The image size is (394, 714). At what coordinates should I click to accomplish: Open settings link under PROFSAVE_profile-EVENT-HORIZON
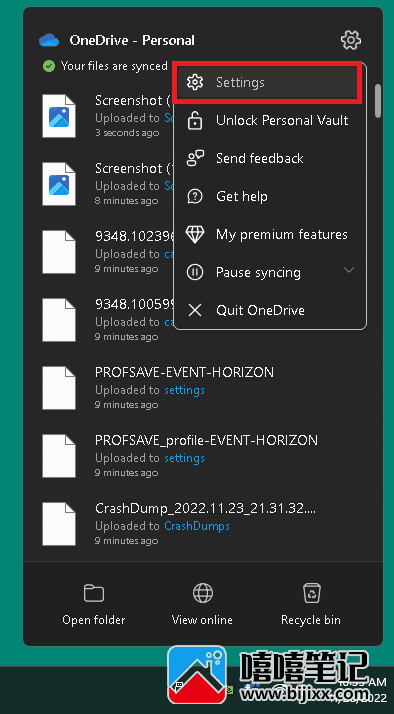tap(184, 458)
